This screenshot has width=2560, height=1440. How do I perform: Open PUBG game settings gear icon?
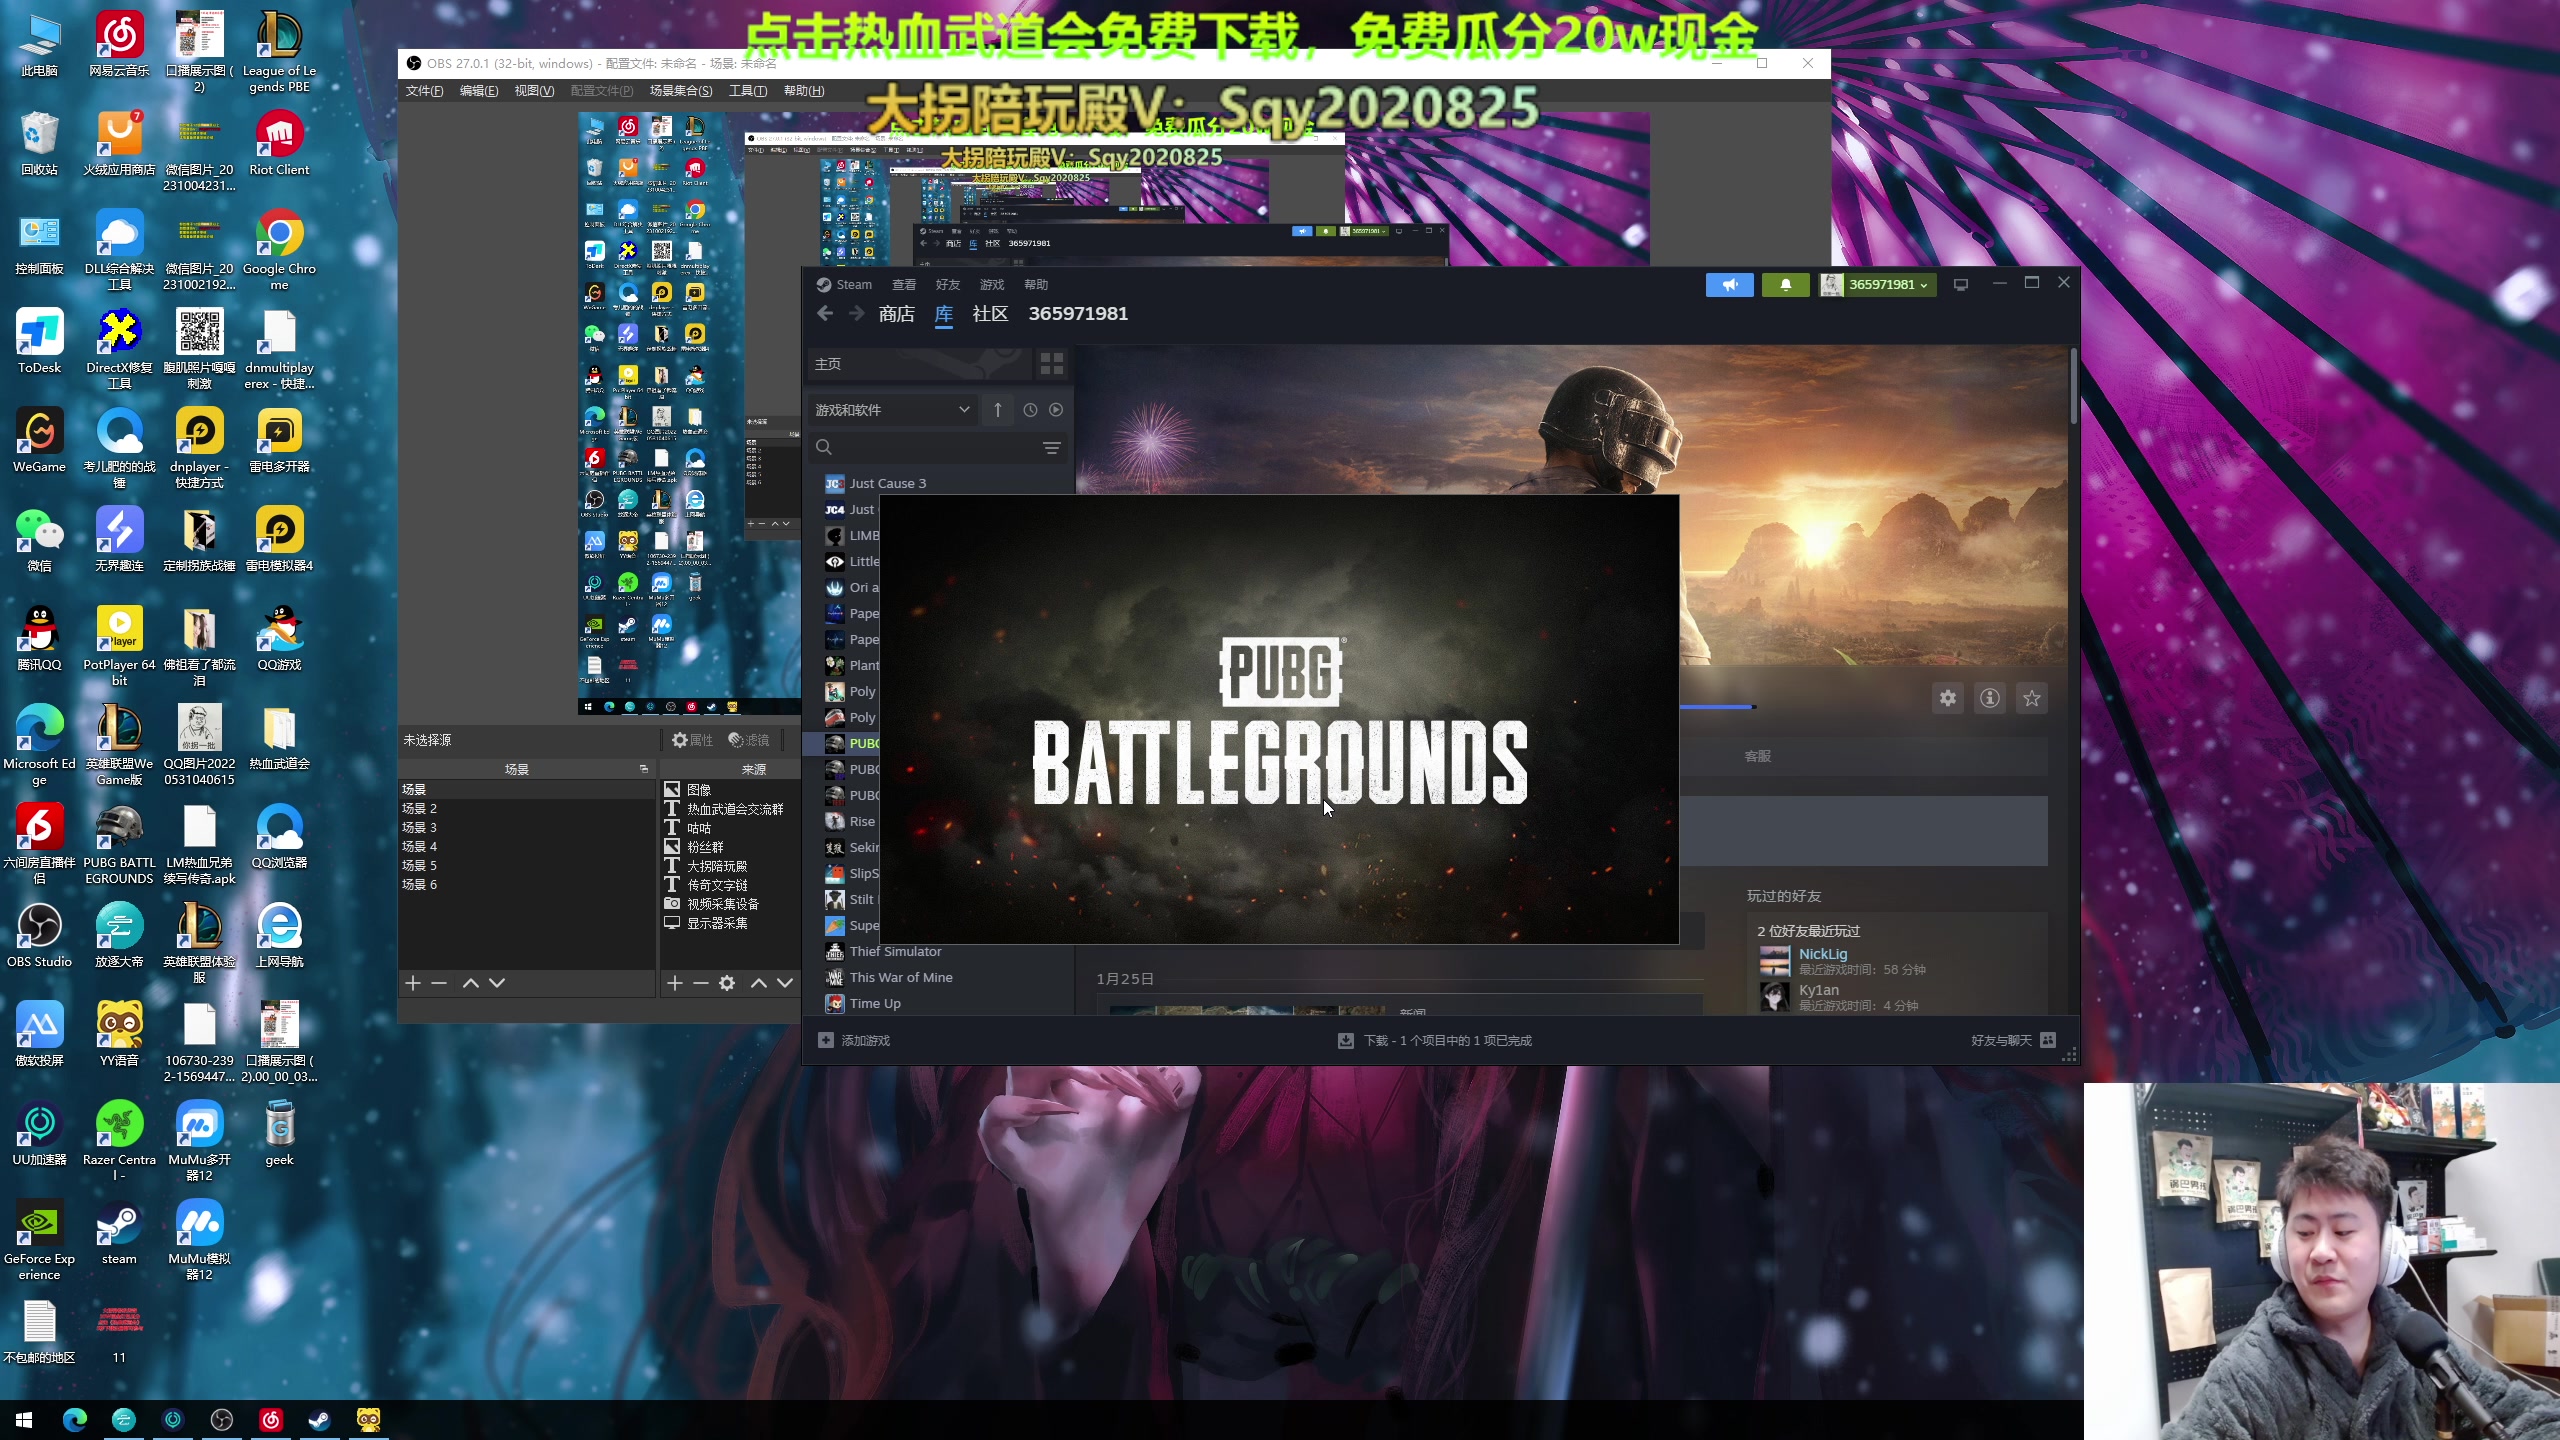click(1947, 698)
